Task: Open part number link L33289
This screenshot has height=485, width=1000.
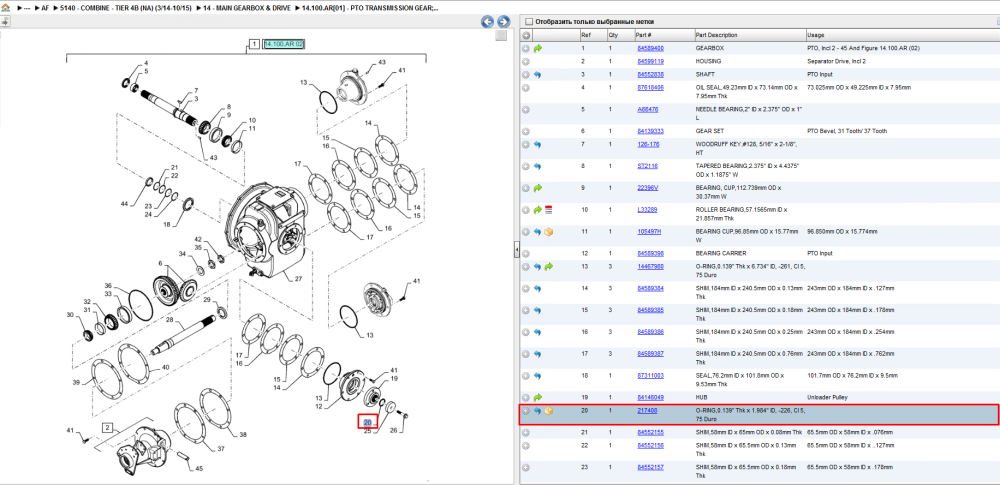Action: point(647,210)
